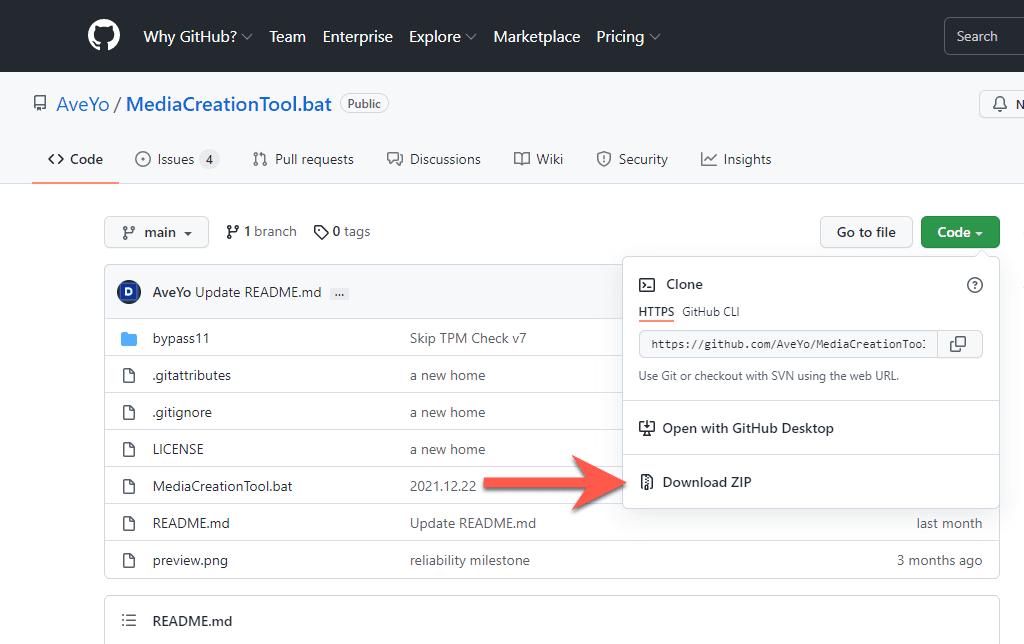Expand the Why GitHub? menu

coord(197,37)
